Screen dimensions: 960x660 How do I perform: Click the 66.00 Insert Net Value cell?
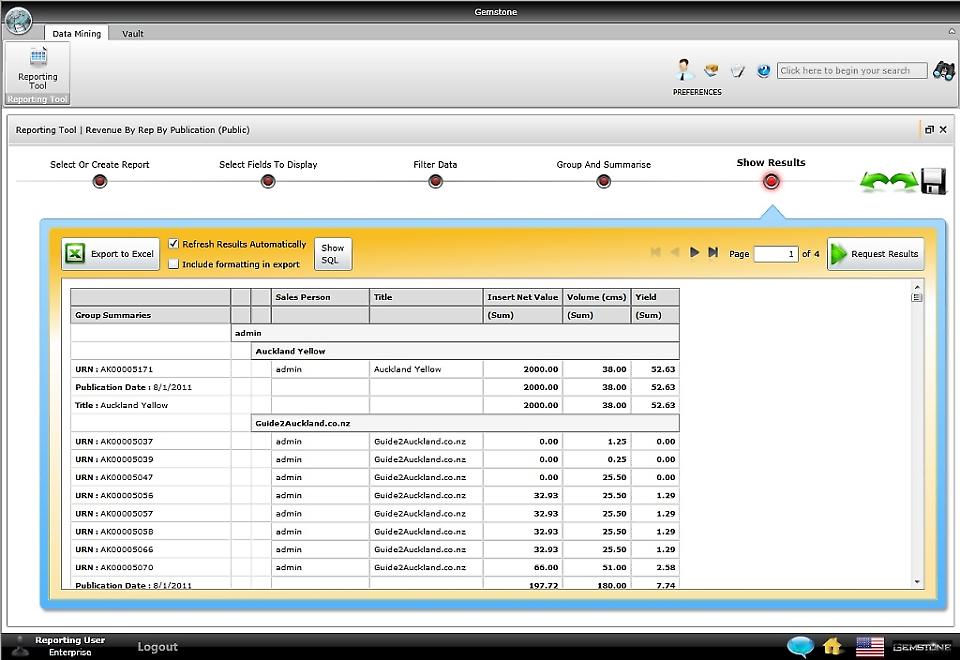(523, 568)
